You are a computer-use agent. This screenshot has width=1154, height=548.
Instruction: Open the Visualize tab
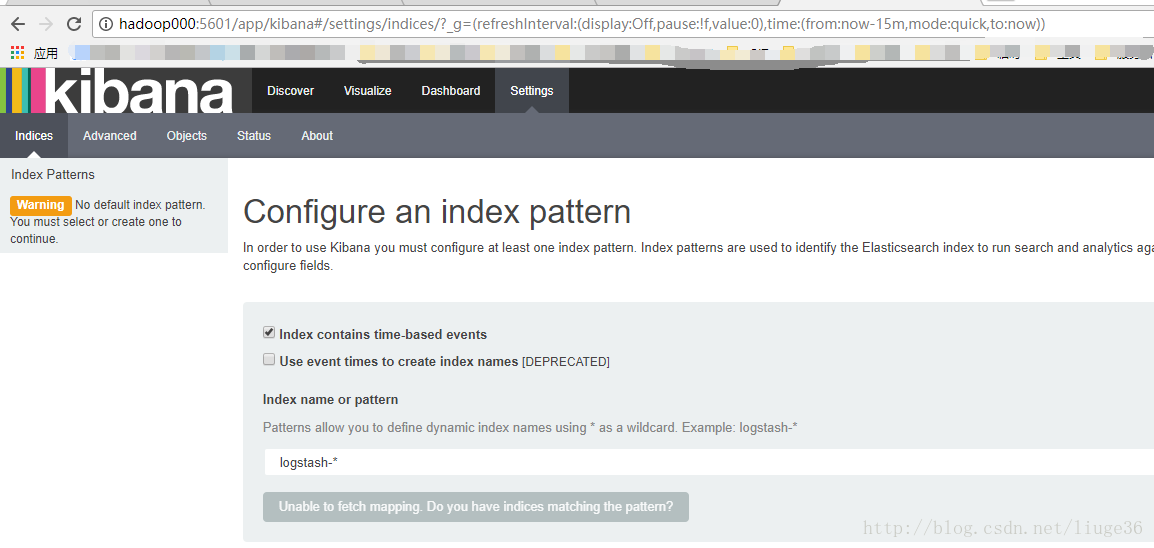point(367,90)
